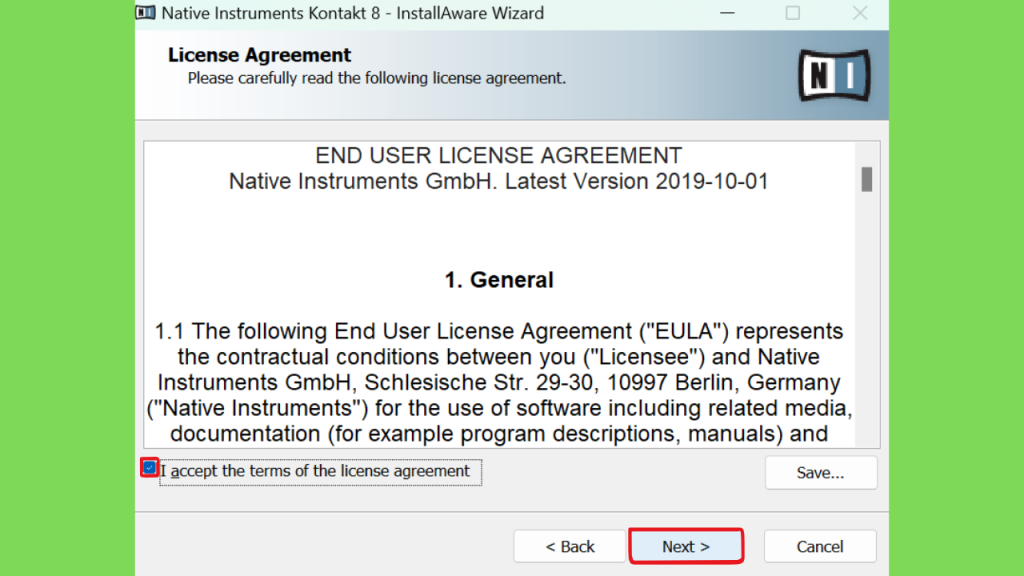Toggle the accept license terms checkbox

pos(150,468)
